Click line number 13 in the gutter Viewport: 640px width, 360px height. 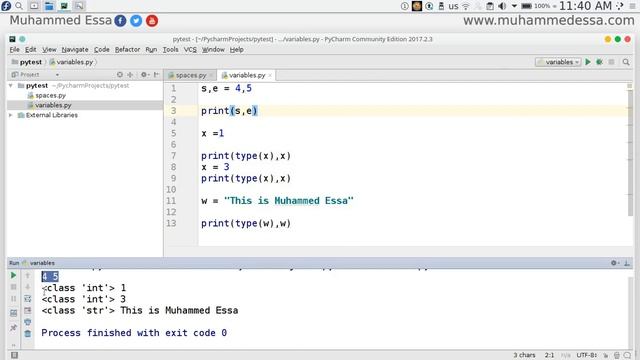point(171,223)
